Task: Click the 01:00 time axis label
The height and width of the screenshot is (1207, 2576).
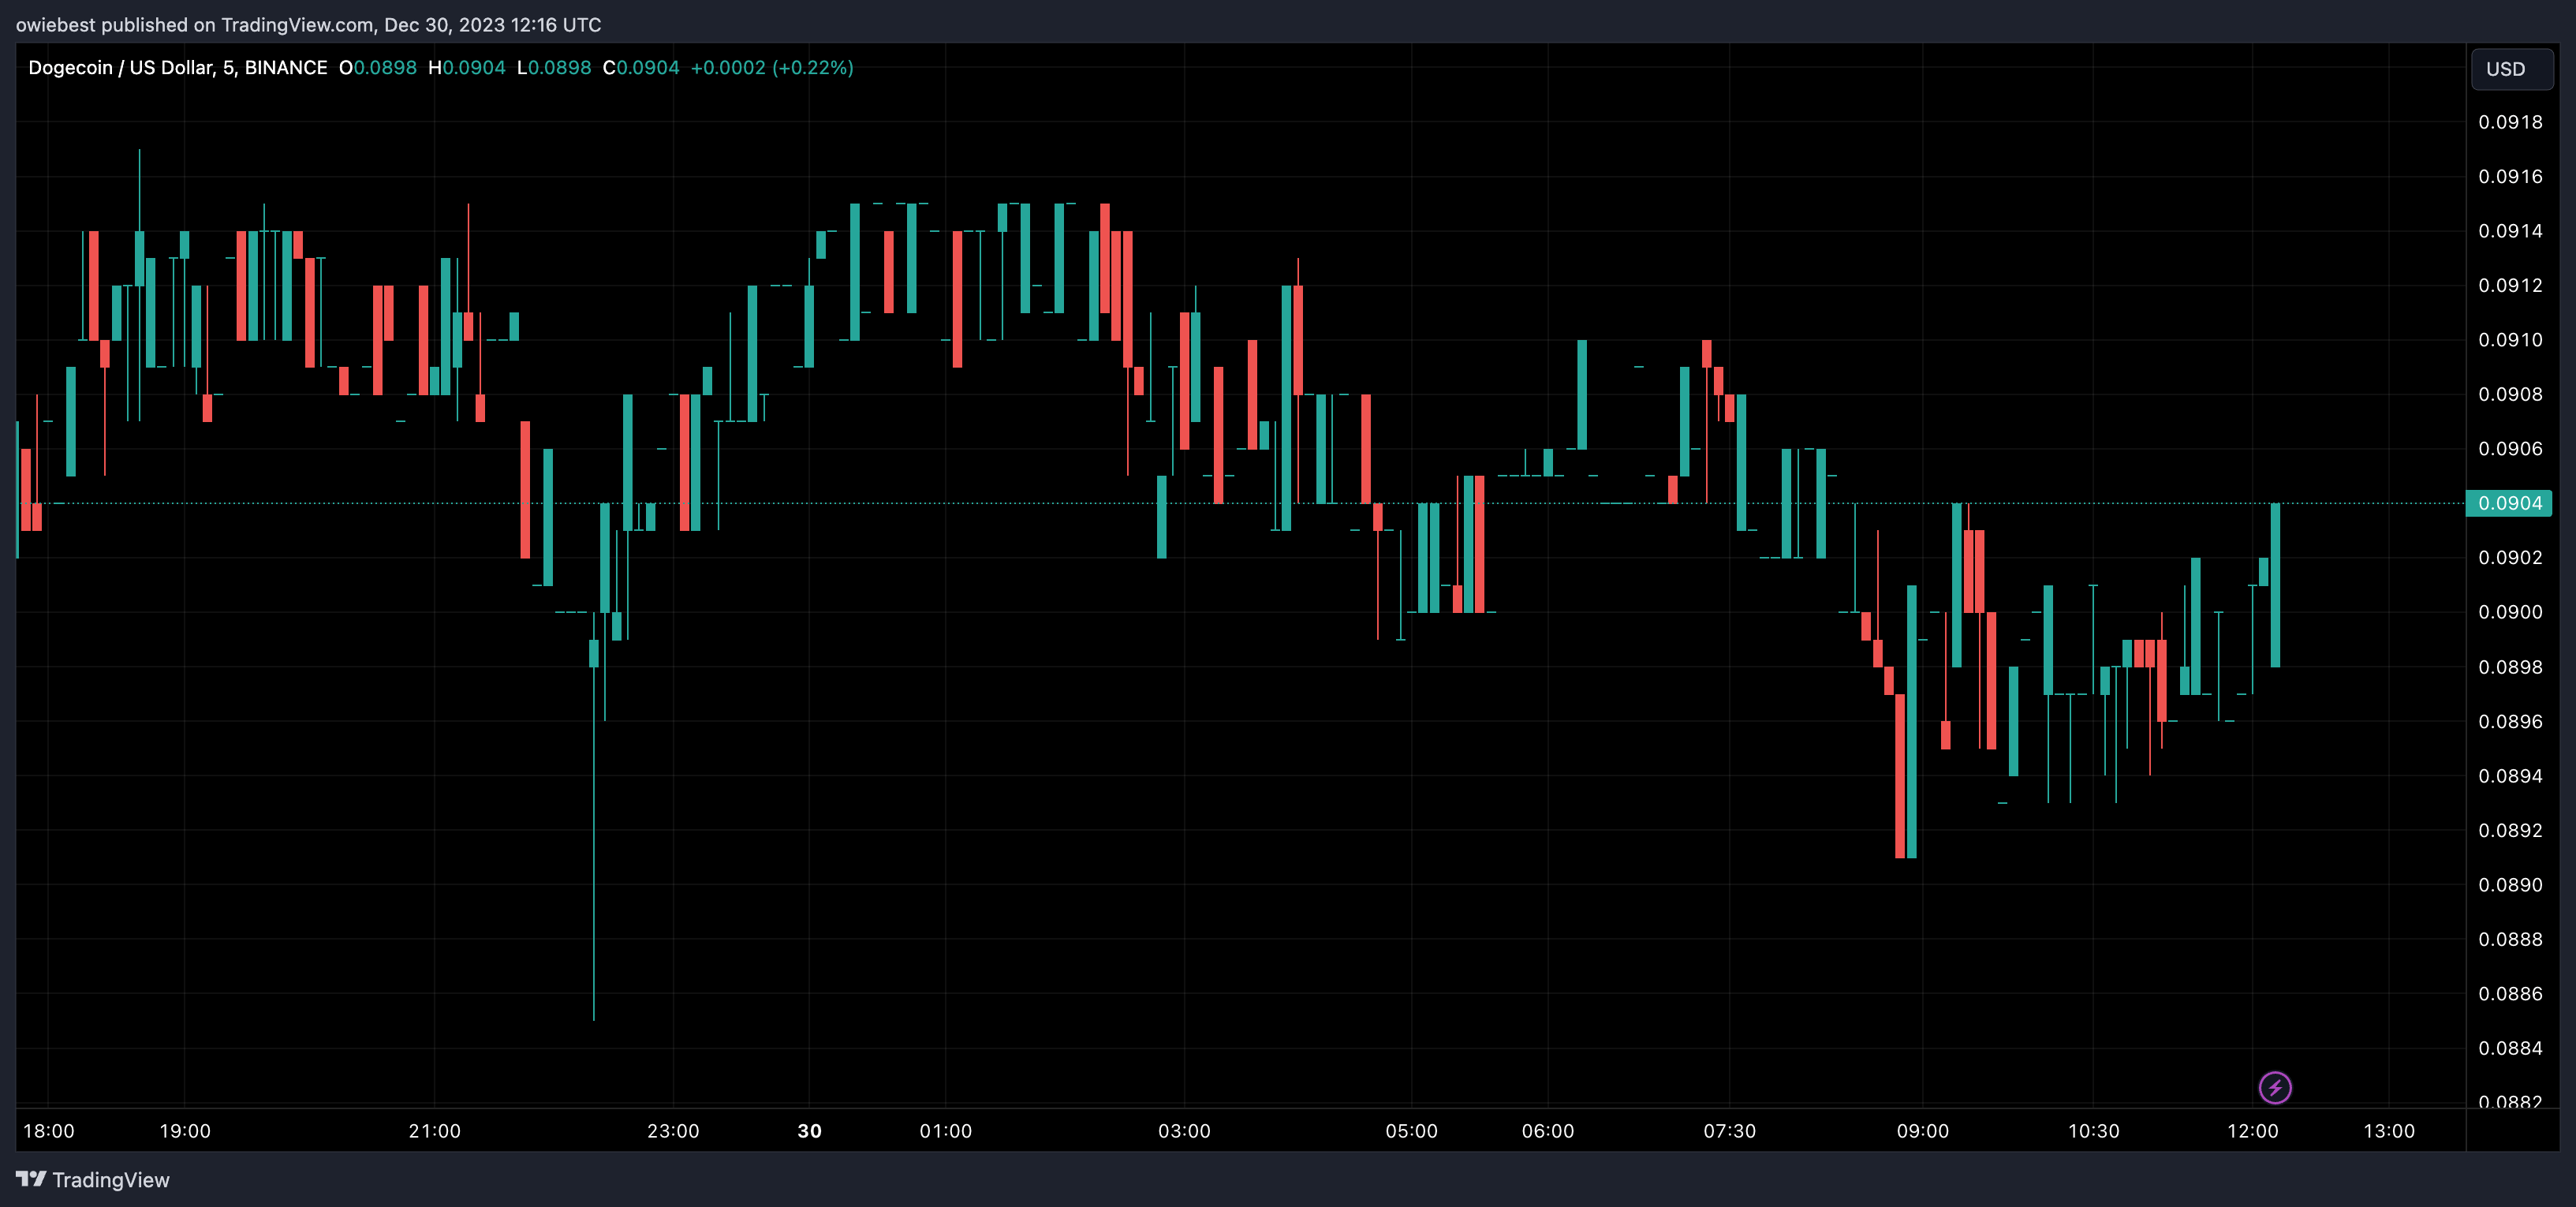Action: click(x=945, y=1131)
